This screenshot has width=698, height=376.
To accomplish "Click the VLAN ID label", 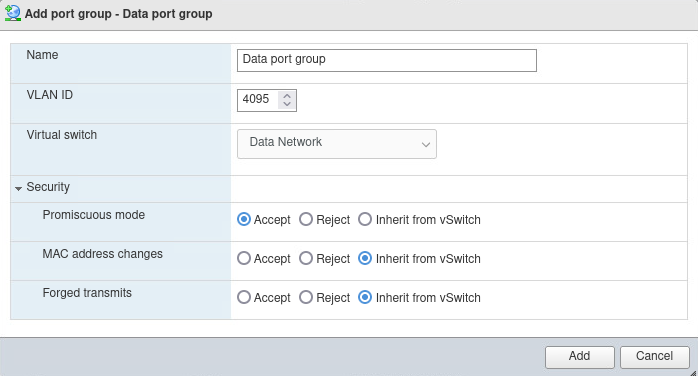I will coord(50,95).
